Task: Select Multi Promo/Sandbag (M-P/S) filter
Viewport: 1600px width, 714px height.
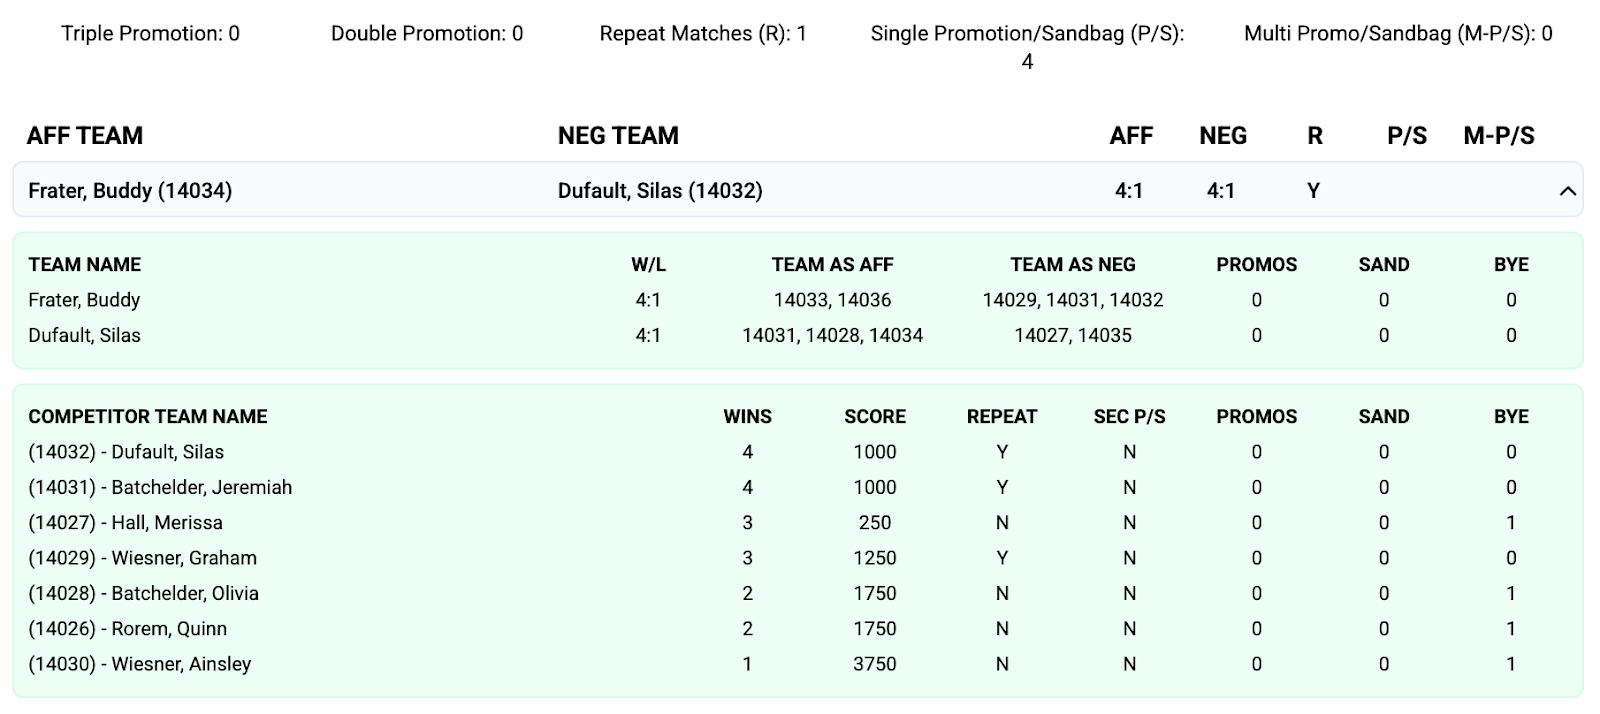Action: tap(1398, 34)
